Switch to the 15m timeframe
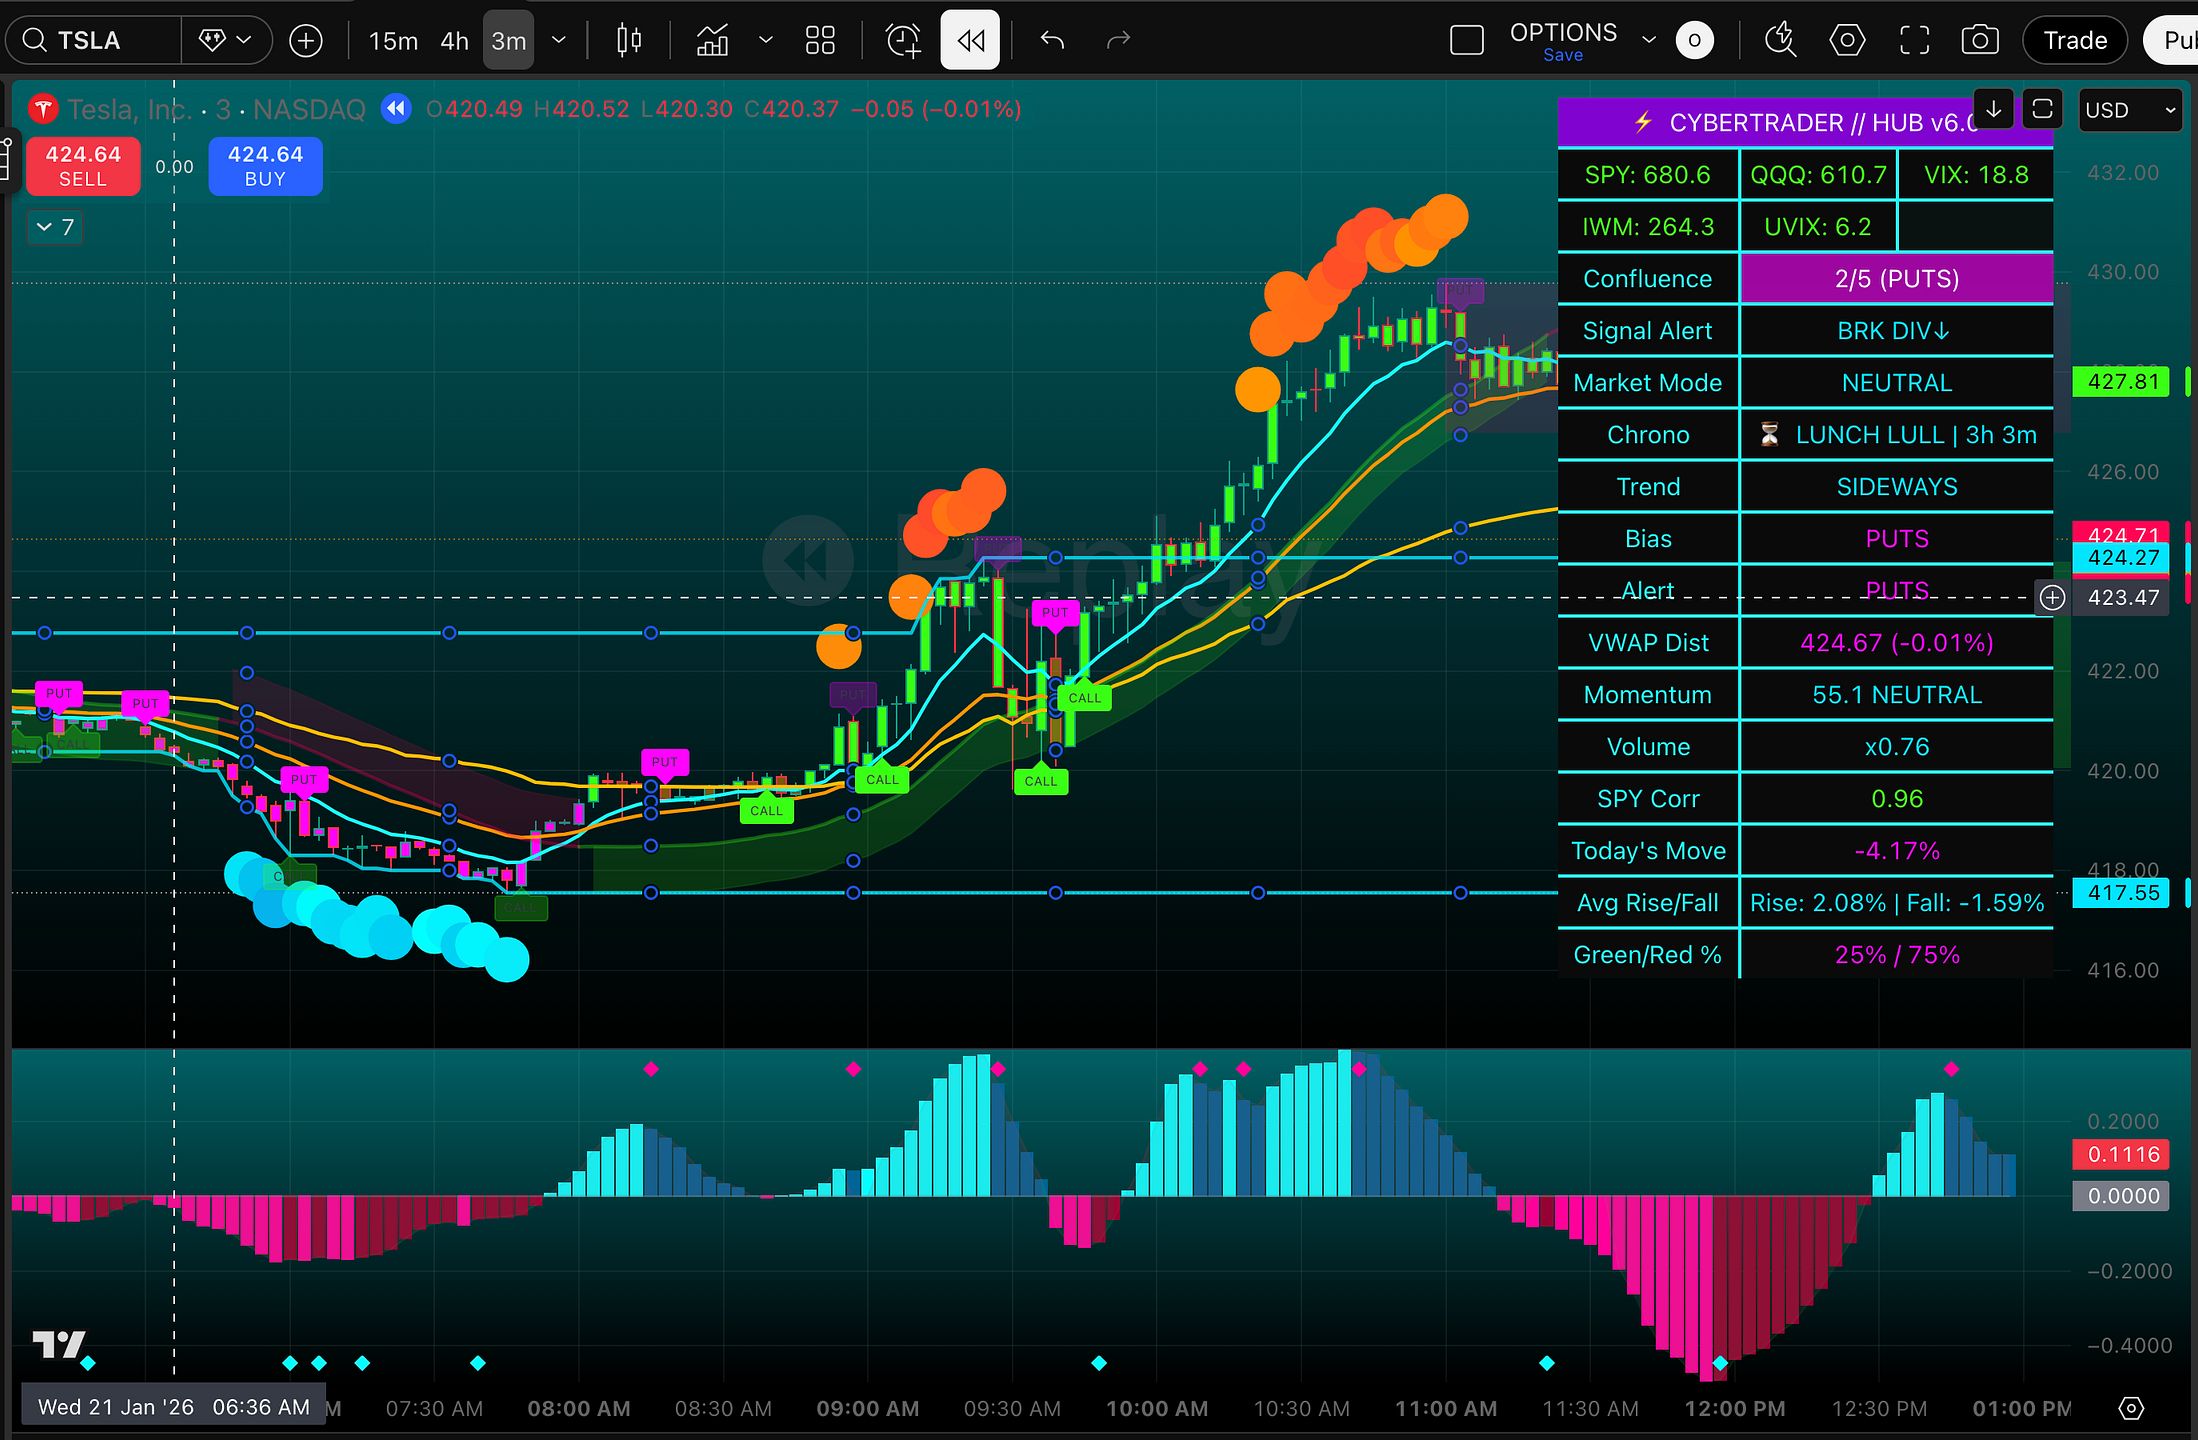The height and width of the screenshot is (1440, 2198). pyautogui.click(x=393, y=41)
